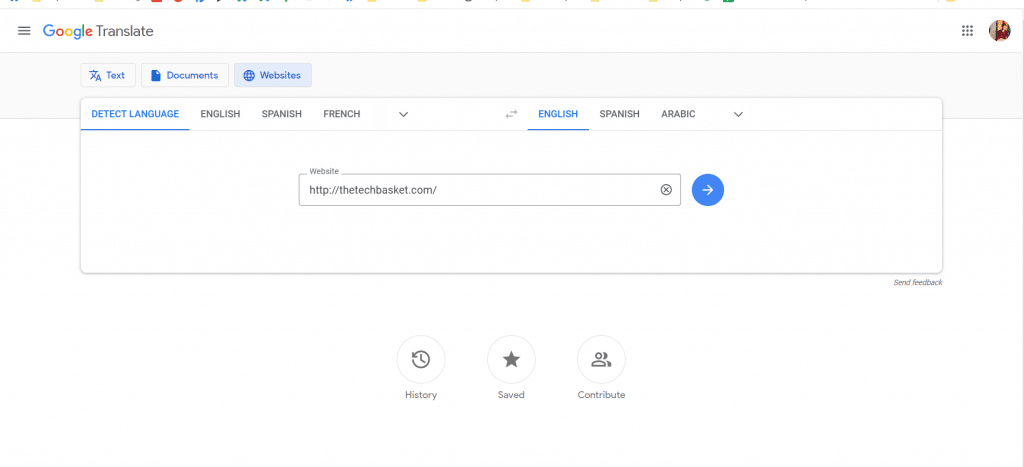Switch to Documents translation mode

point(185,75)
